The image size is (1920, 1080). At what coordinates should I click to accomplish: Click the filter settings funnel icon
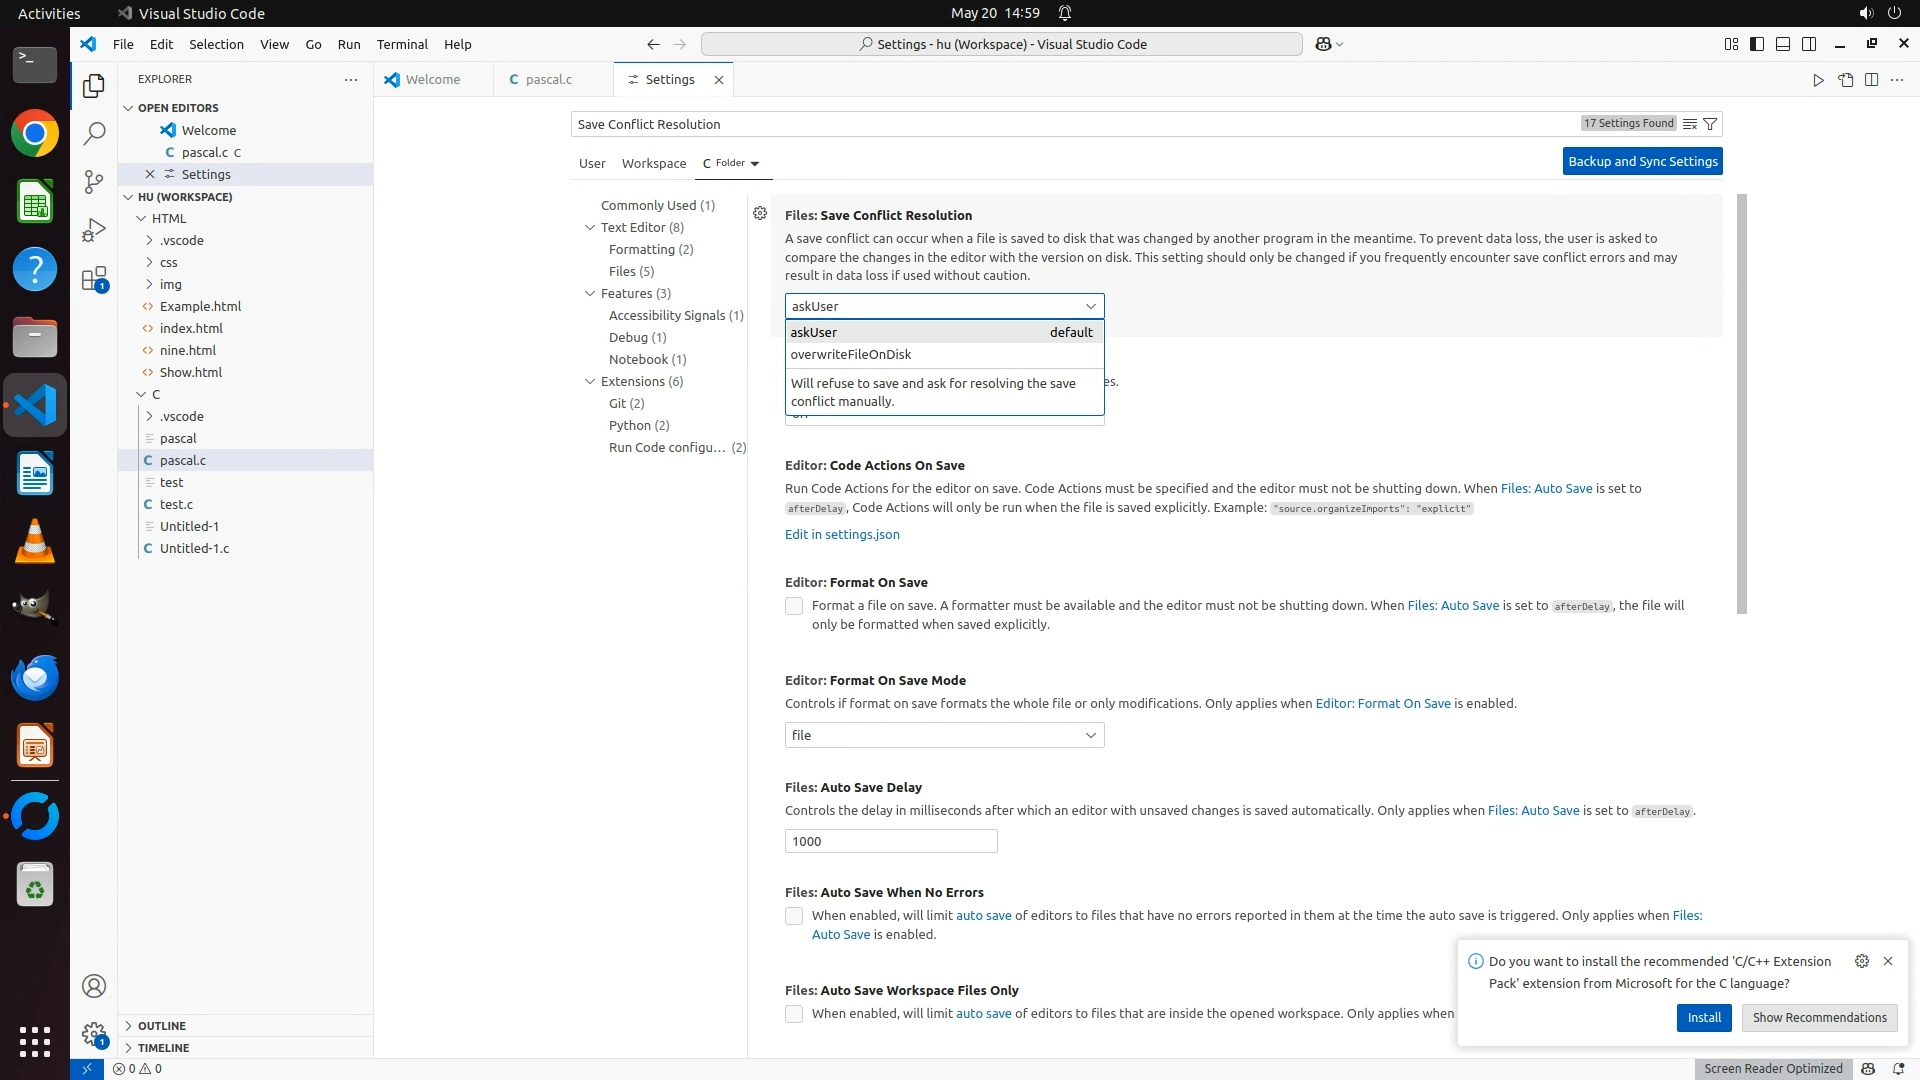coord(1710,124)
